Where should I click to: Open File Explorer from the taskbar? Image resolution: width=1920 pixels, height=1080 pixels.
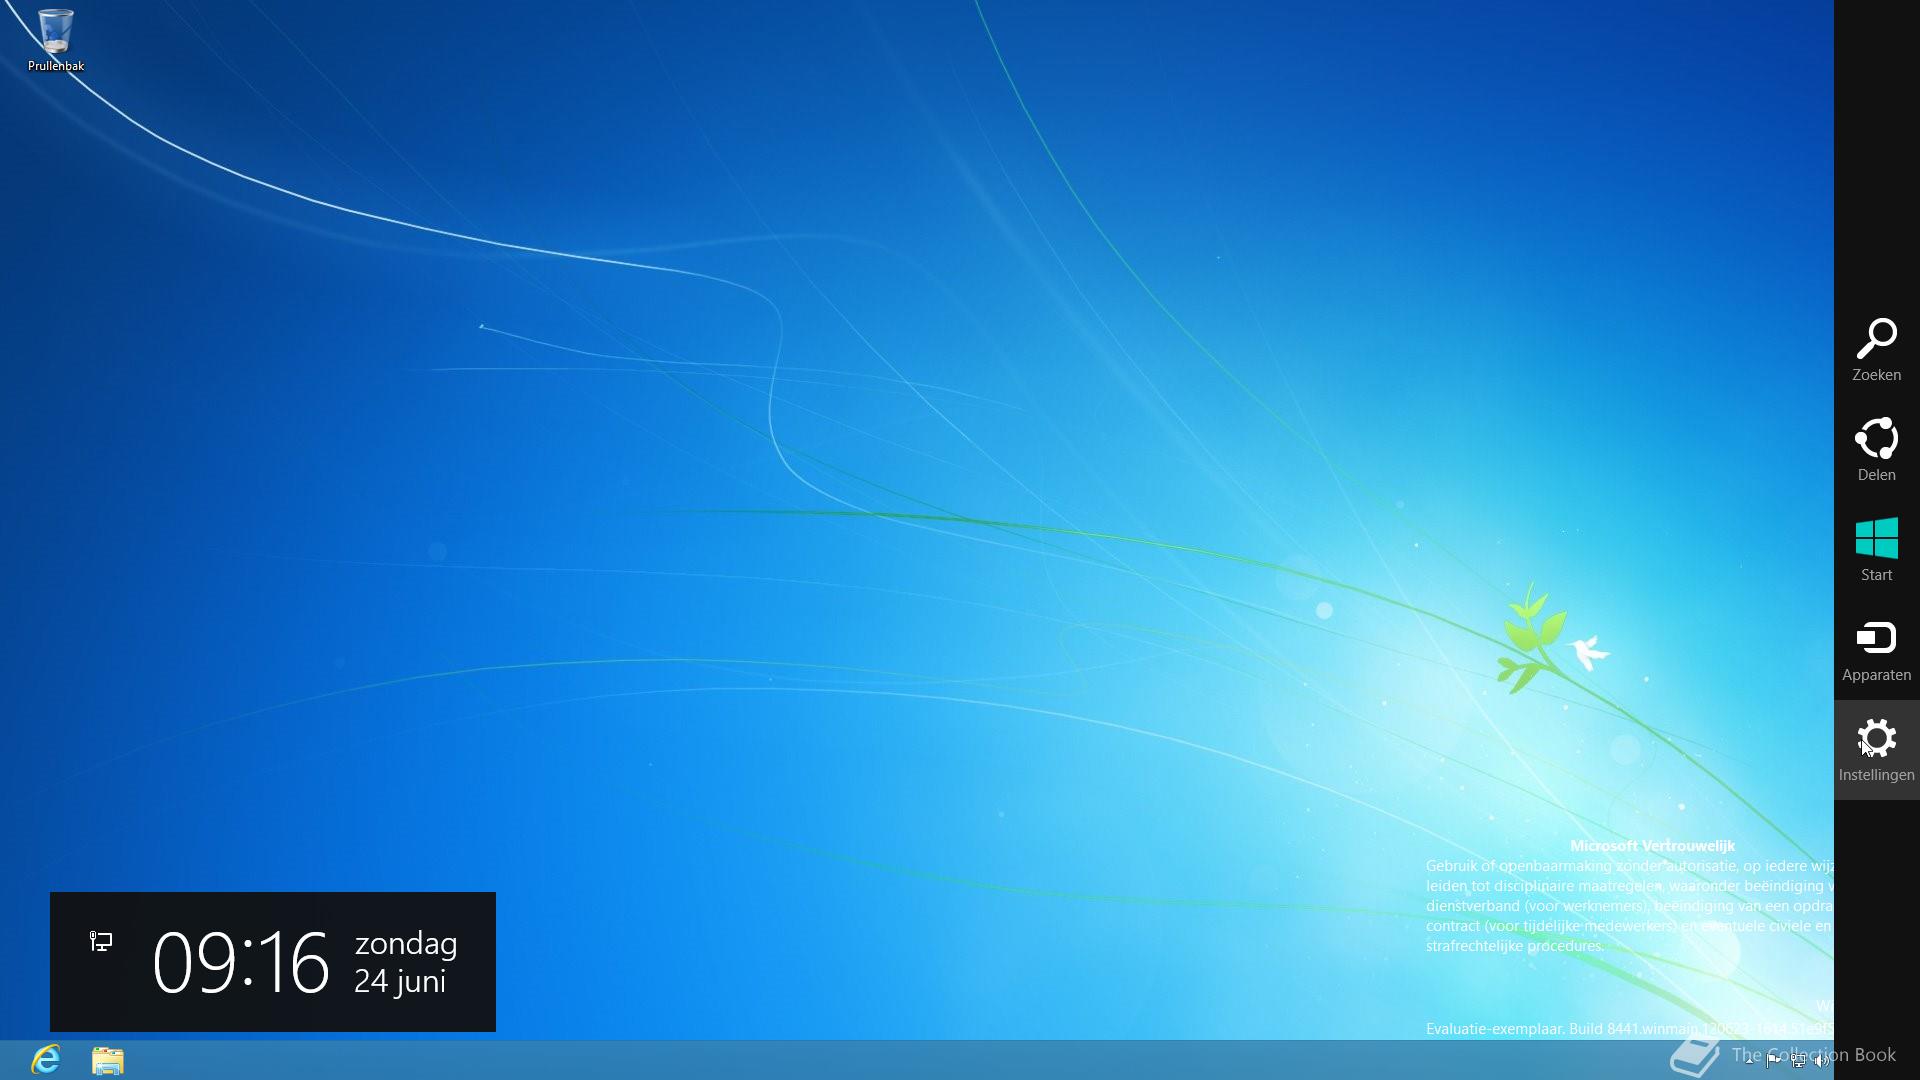(x=108, y=1060)
